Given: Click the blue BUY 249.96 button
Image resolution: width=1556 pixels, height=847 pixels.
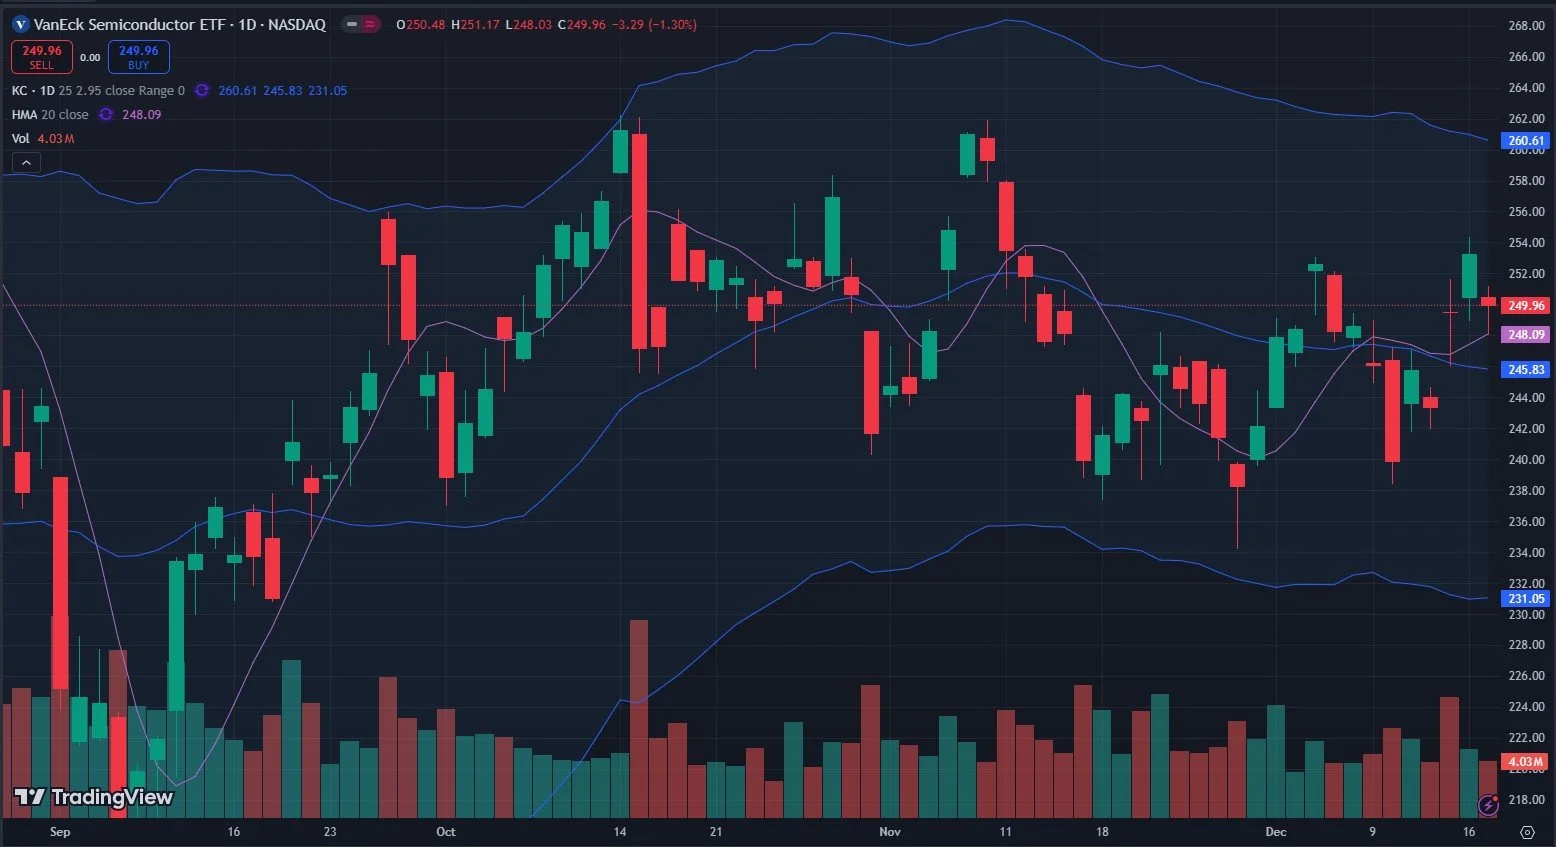Looking at the screenshot, I should click(138, 57).
